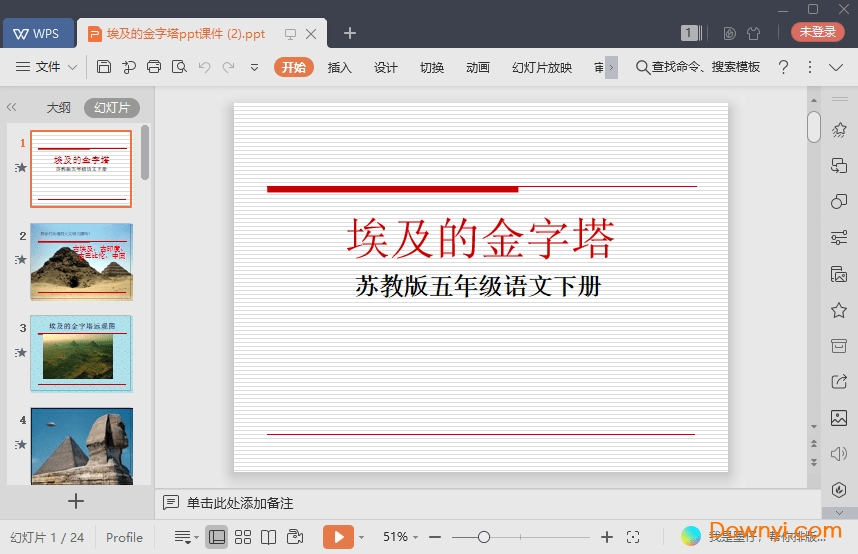
Task: Open the more options vertical dots menu
Action: [810, 67]
